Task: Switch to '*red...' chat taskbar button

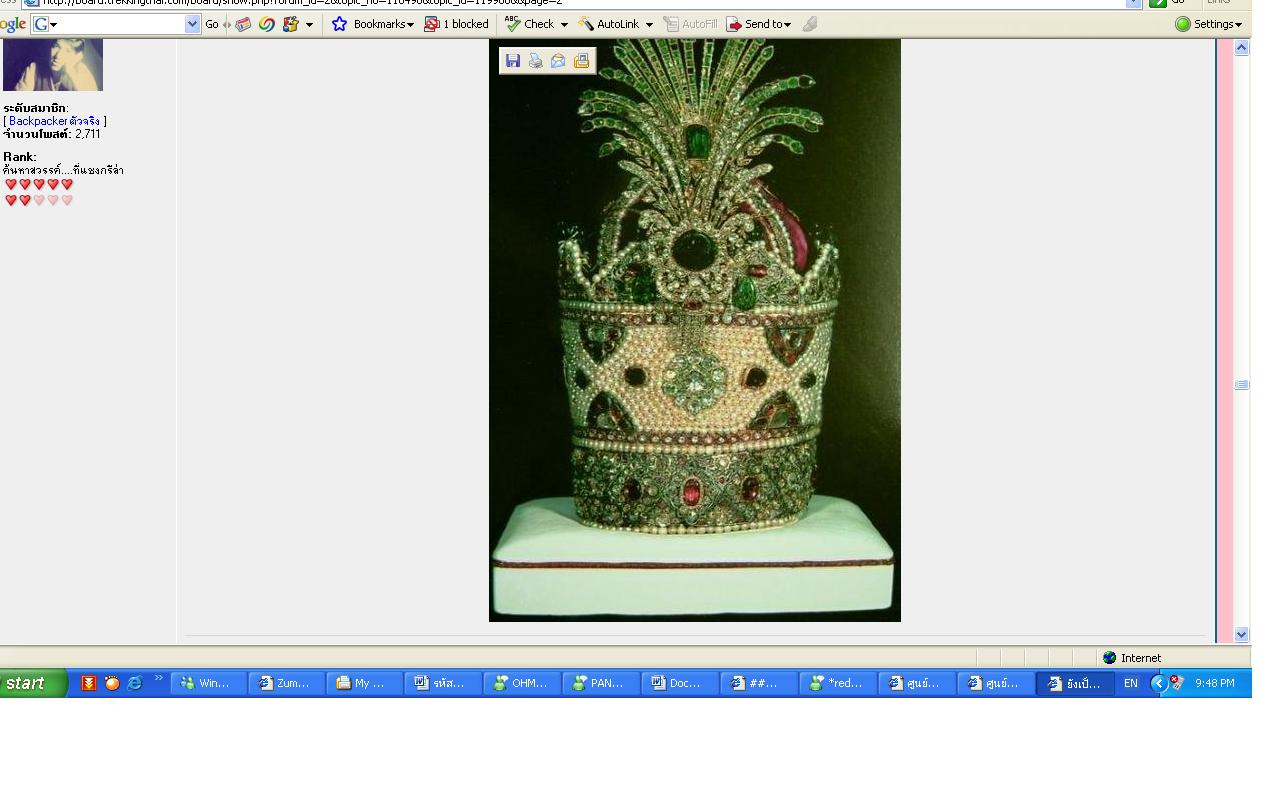Action: (x=838, y=683)
